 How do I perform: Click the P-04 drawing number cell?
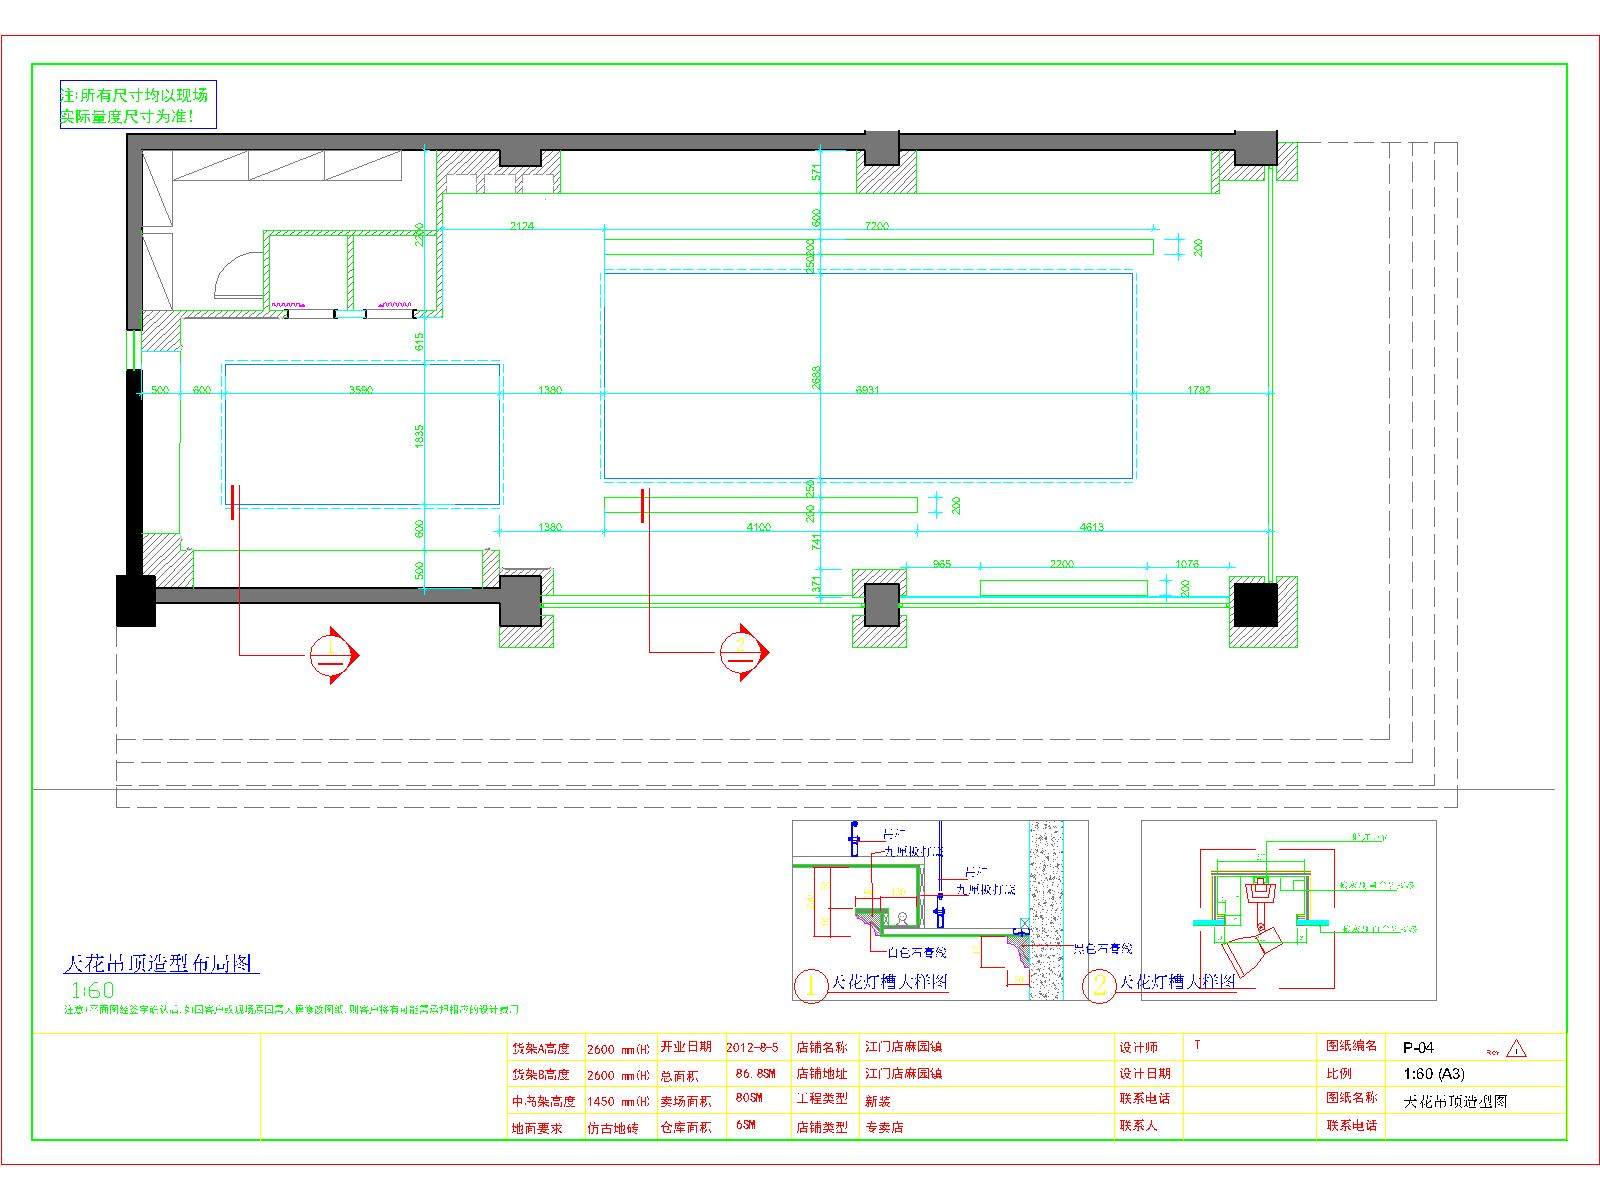(1418, 1048)
